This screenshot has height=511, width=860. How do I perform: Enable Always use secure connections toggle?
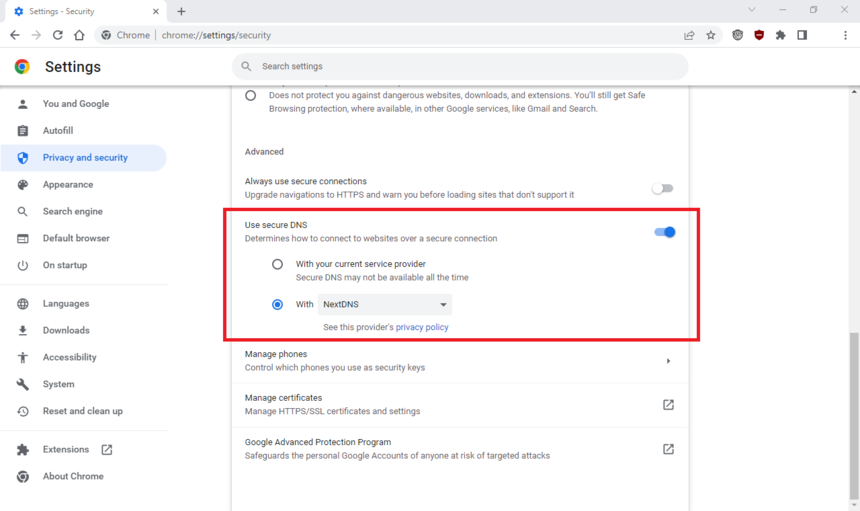[663, 188]
